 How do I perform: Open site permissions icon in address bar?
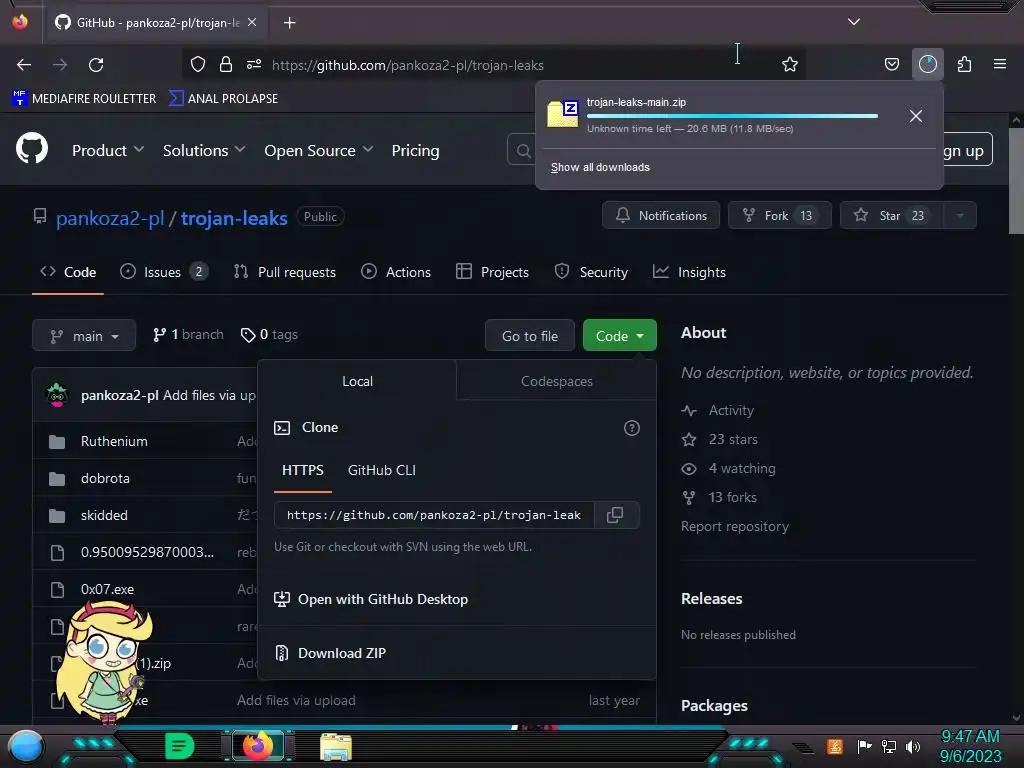coord(254,64)
